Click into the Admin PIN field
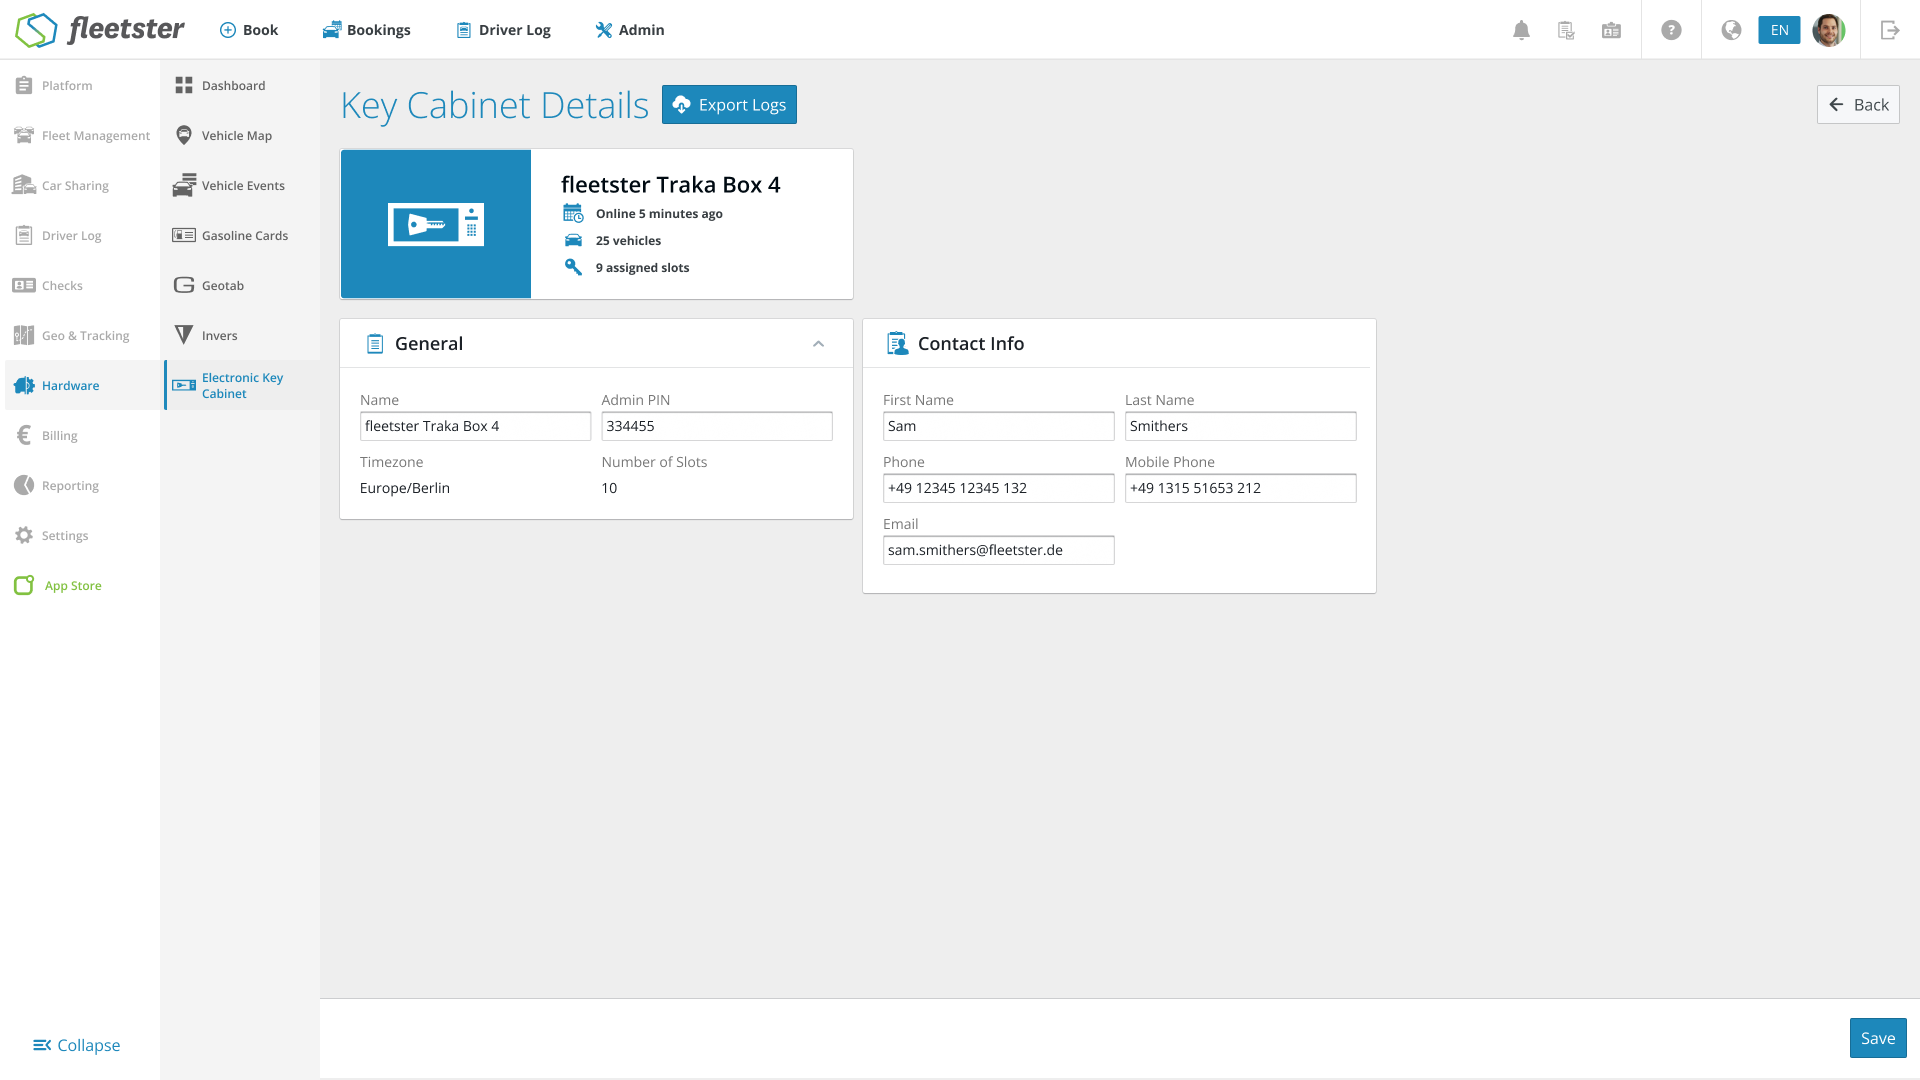Screen dimensions: 1920x1080 point(716,426)
